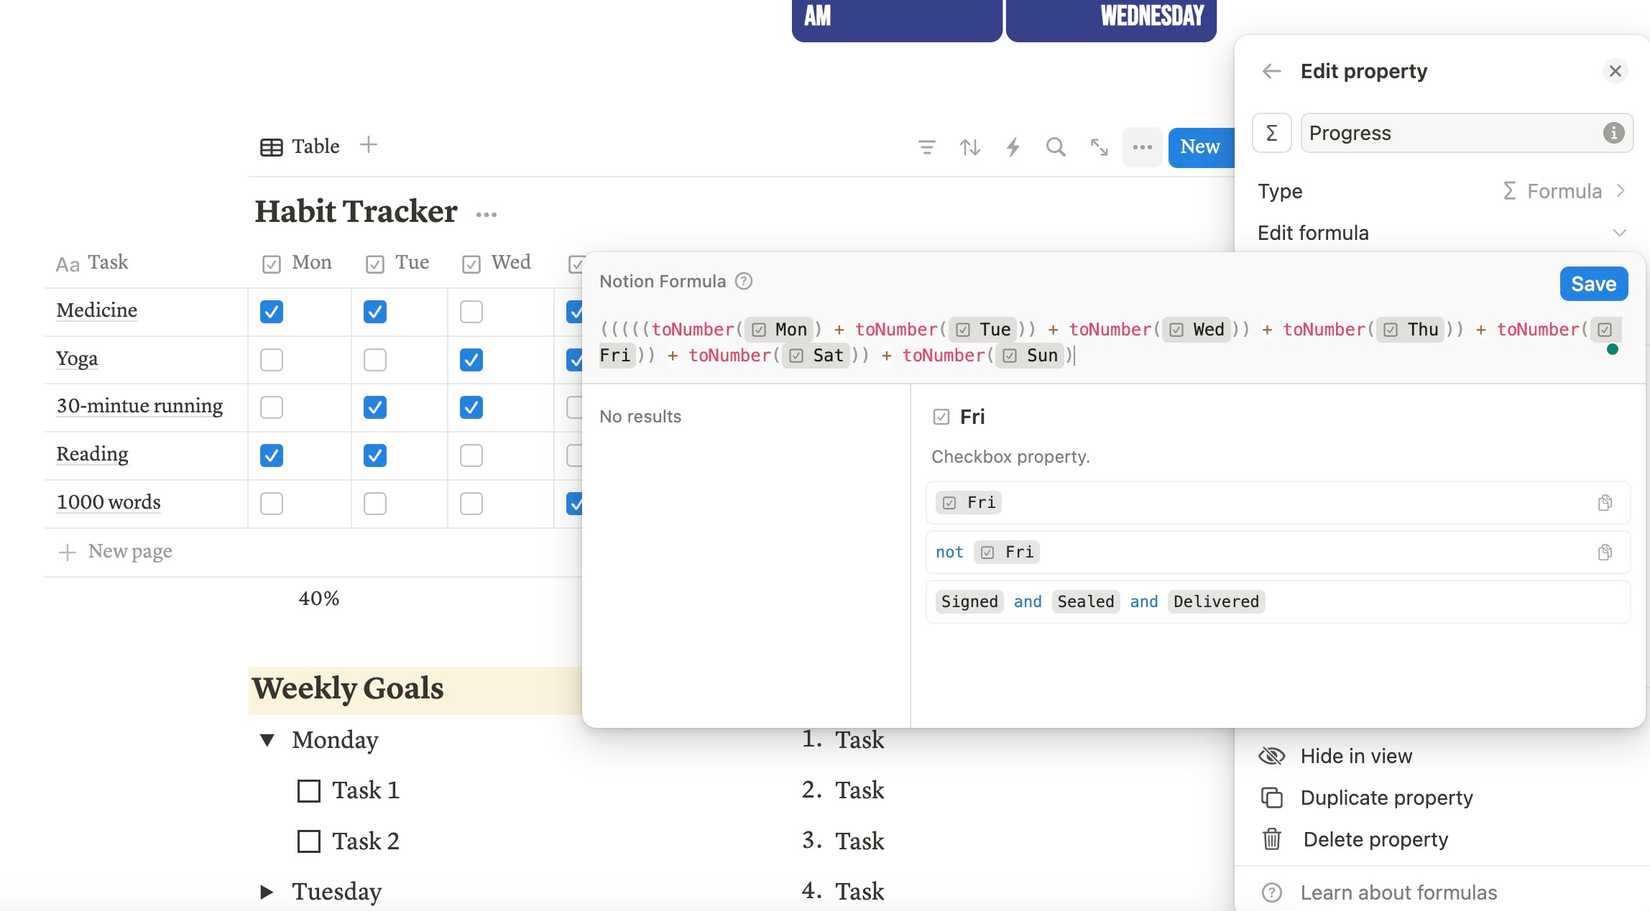Click the Notion Formula help icon
The width and height of the screenshot is (1650, 911).
(x=743, y=281)
